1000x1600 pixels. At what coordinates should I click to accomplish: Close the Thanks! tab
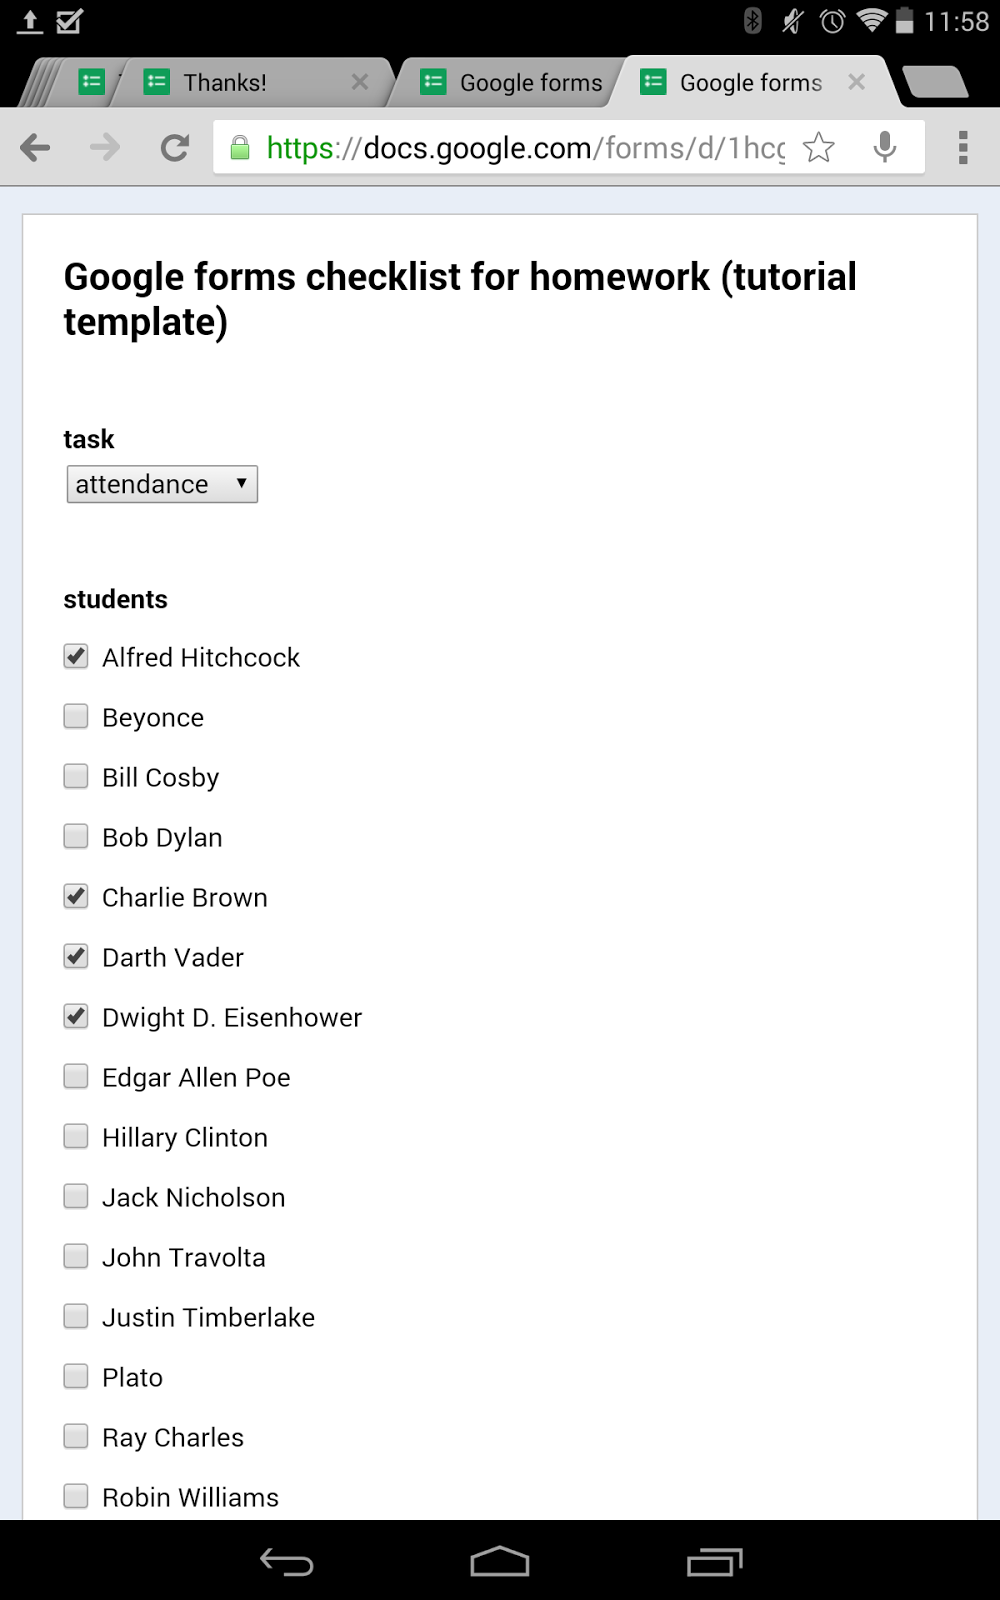pos(360,82)
